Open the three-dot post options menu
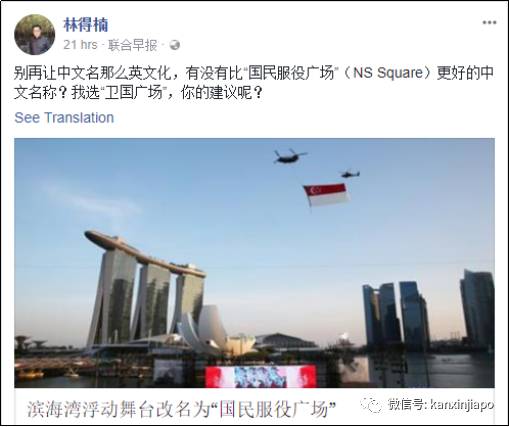Viewport: 509px width, 427px height. tap(489, 23)
